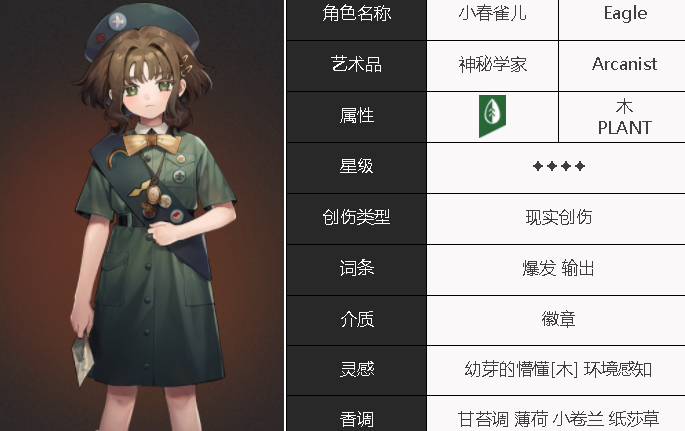Screen dimensions: 685x431
Task: Click the four-star rarity diamonds
Action: [559, 166]
